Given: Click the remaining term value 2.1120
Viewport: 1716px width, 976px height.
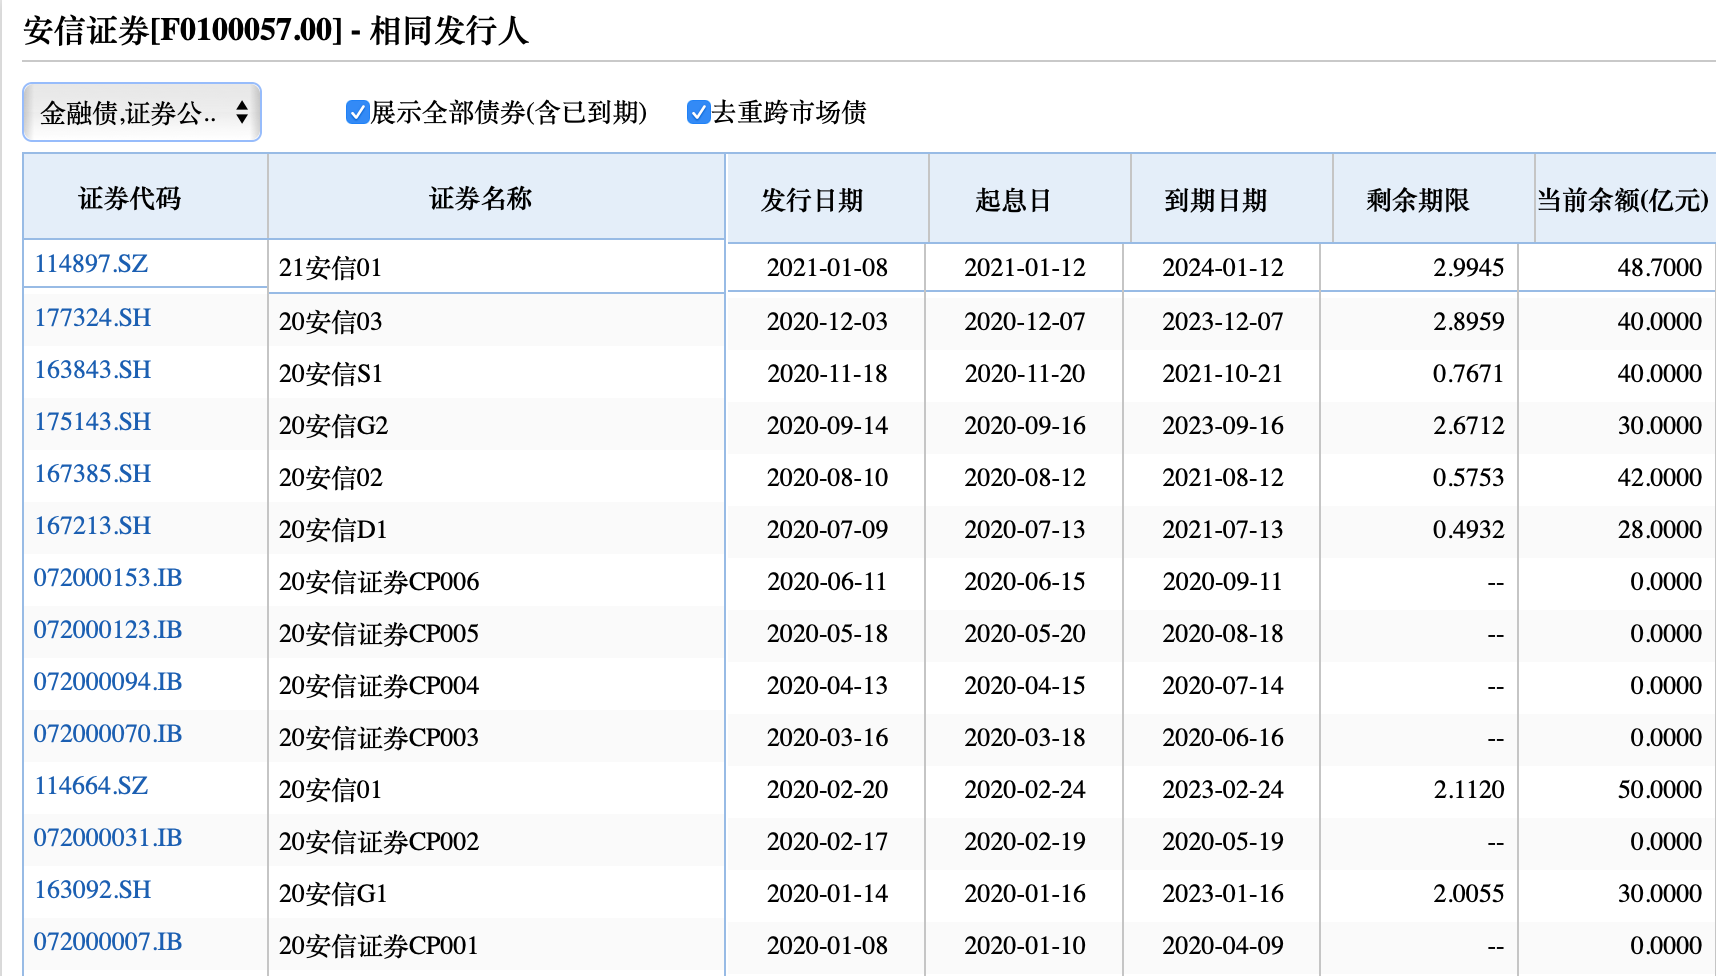Looking at the screenshot, I should (x=1468, y=789).
